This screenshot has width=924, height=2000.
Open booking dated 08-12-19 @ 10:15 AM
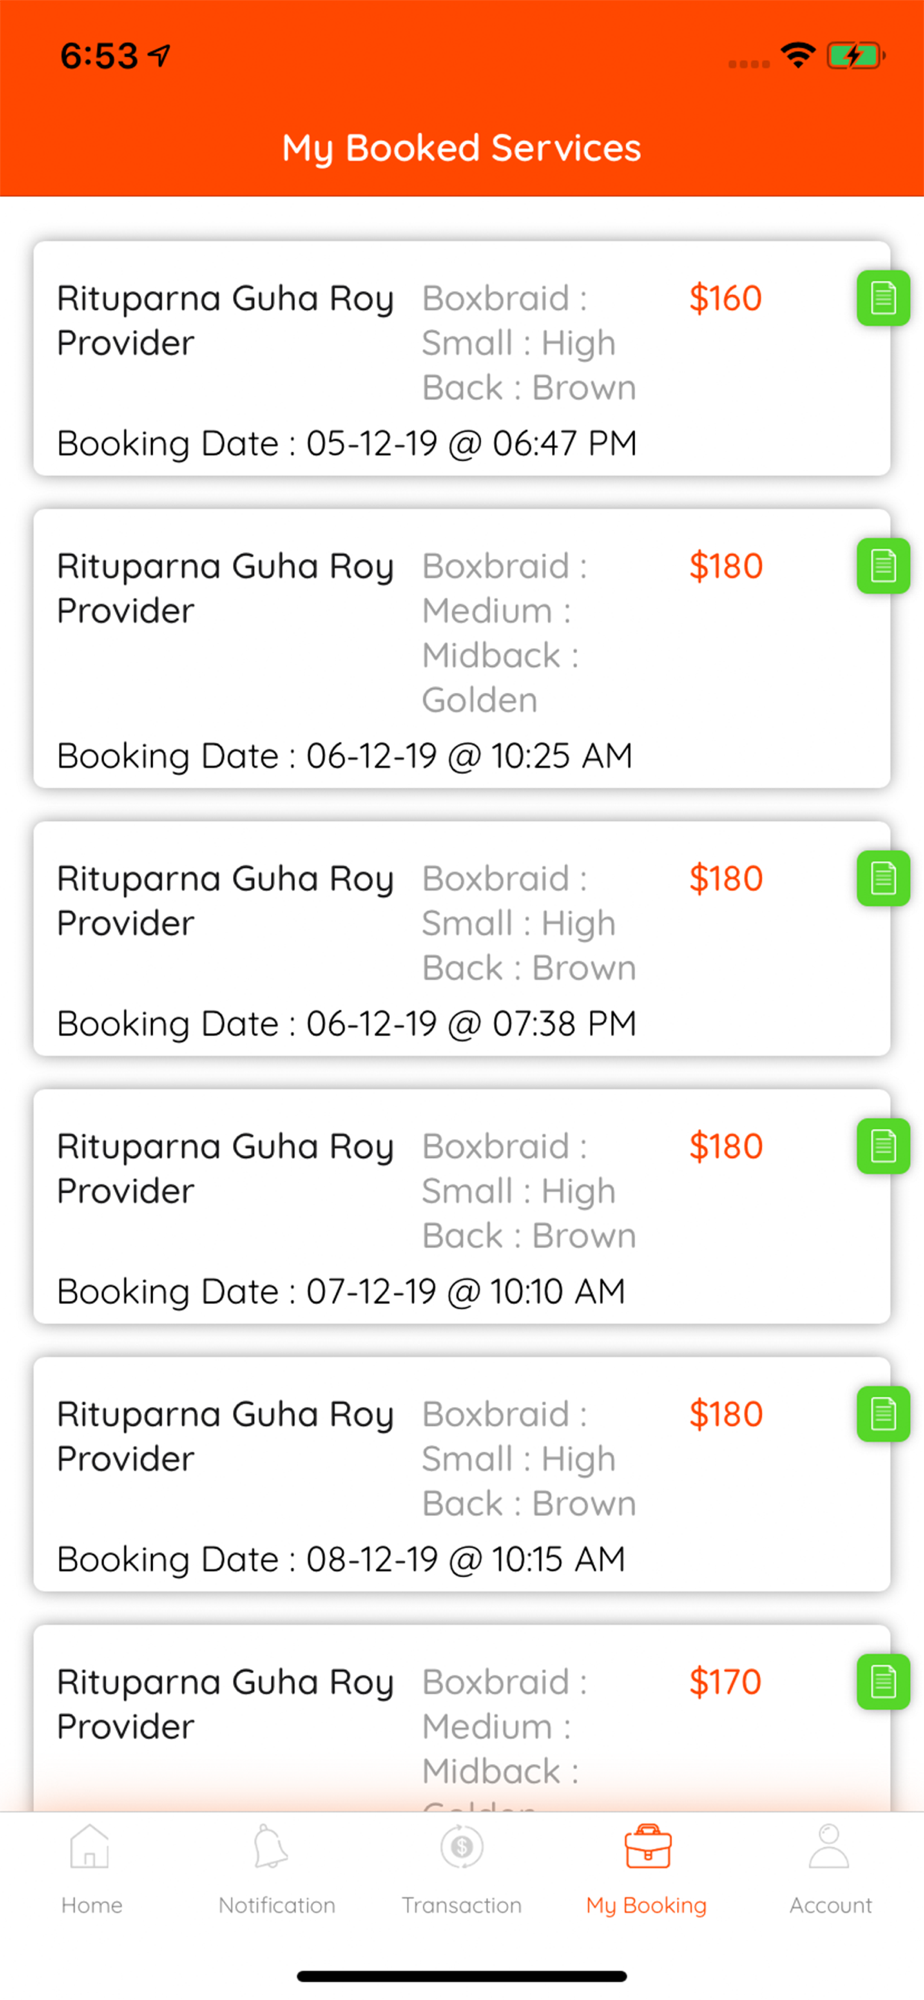tap(462, 1474)
